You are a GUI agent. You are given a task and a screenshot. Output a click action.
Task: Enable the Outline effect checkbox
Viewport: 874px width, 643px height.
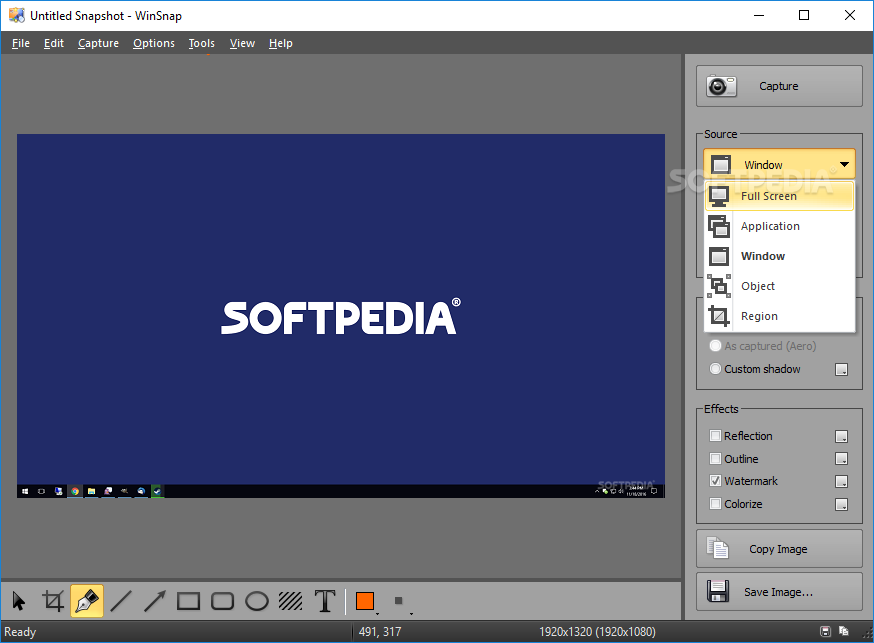point(716,459)
